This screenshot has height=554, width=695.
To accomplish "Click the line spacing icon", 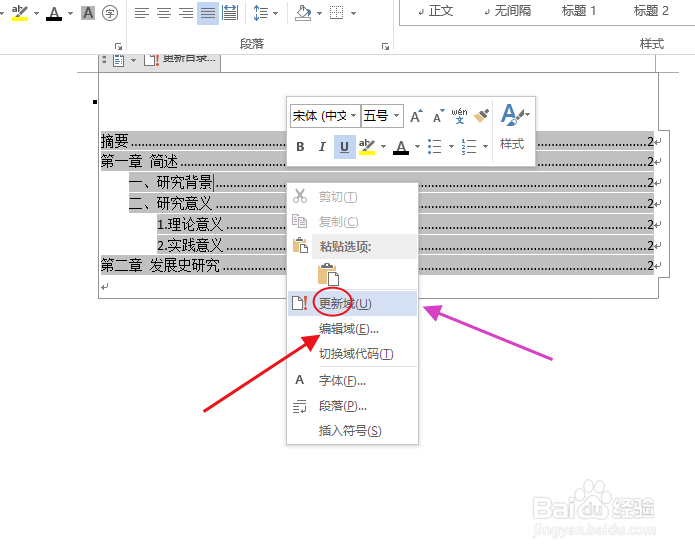I will click(x=261, y=13).
